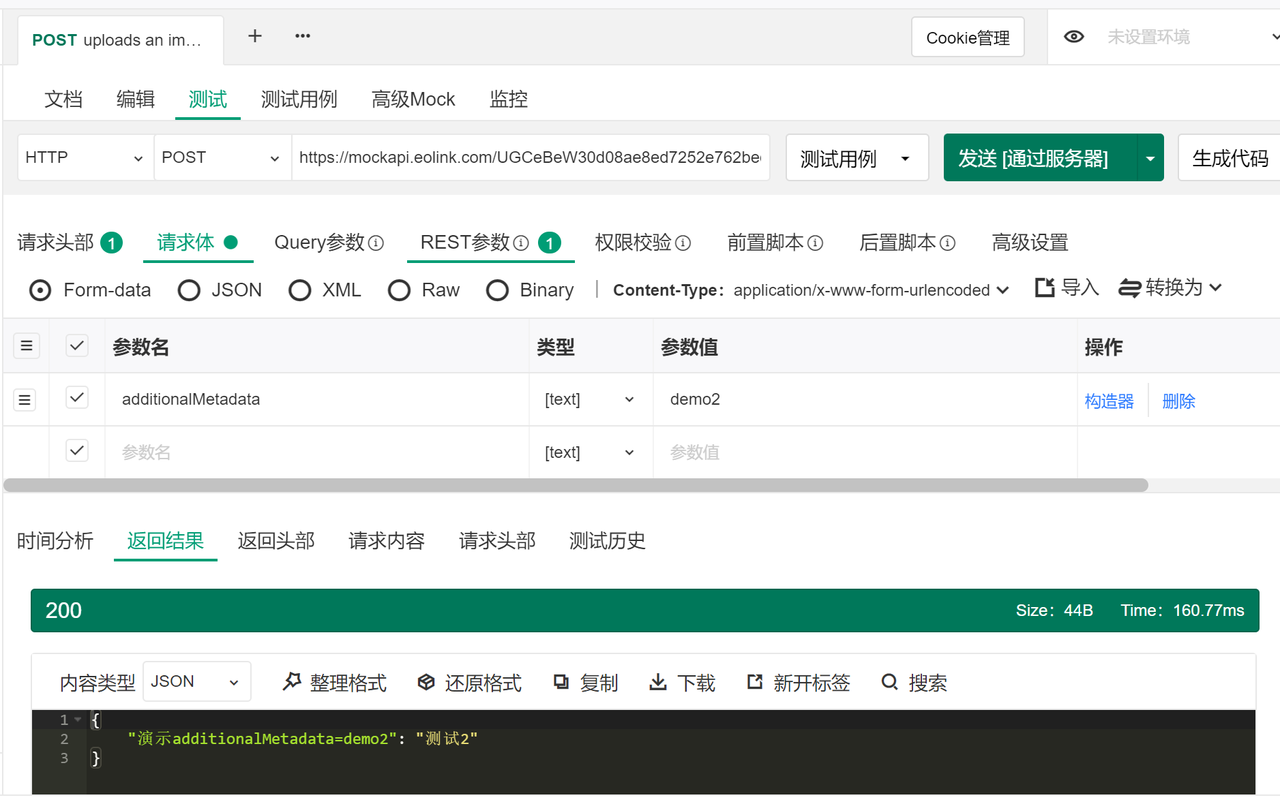
Task: Open the send button's dropdown arrow
Action: tap(1150, 158)
